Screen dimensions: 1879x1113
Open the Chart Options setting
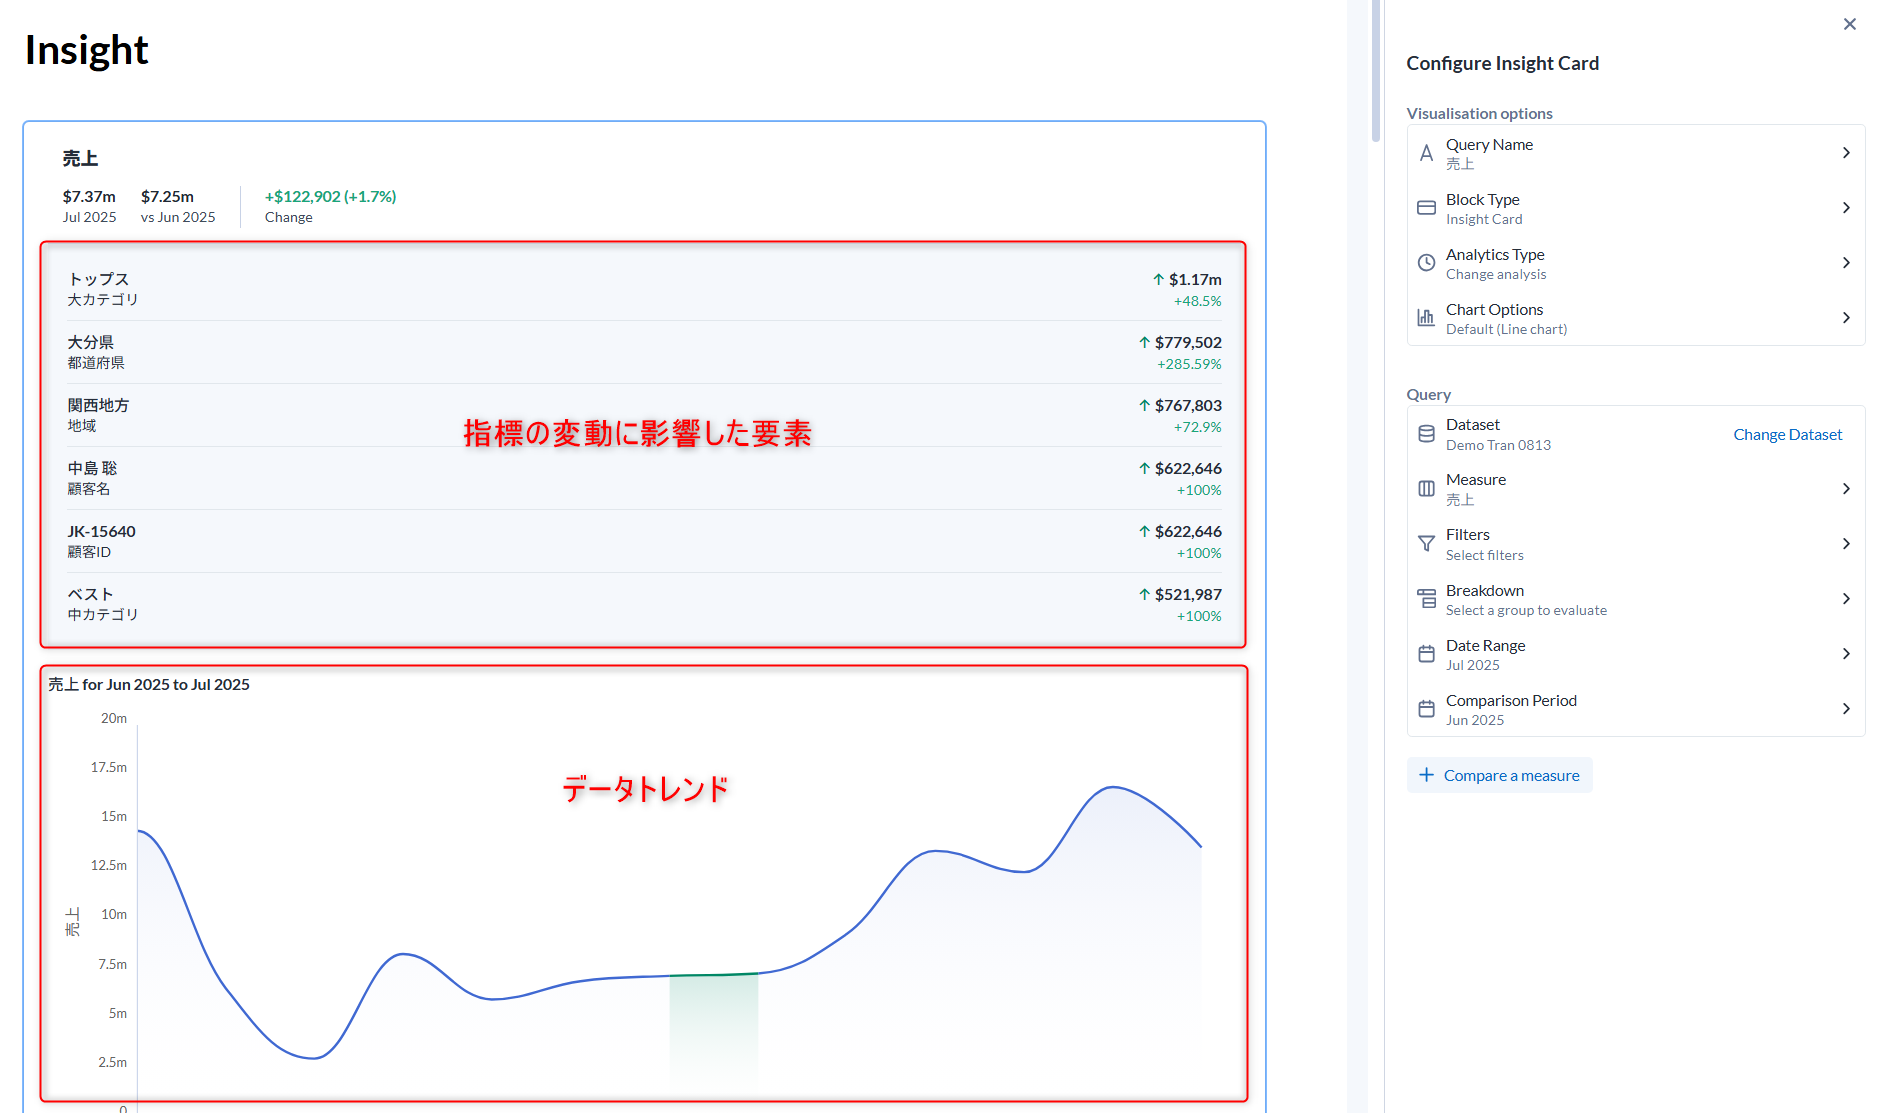tap(1636, 318)
